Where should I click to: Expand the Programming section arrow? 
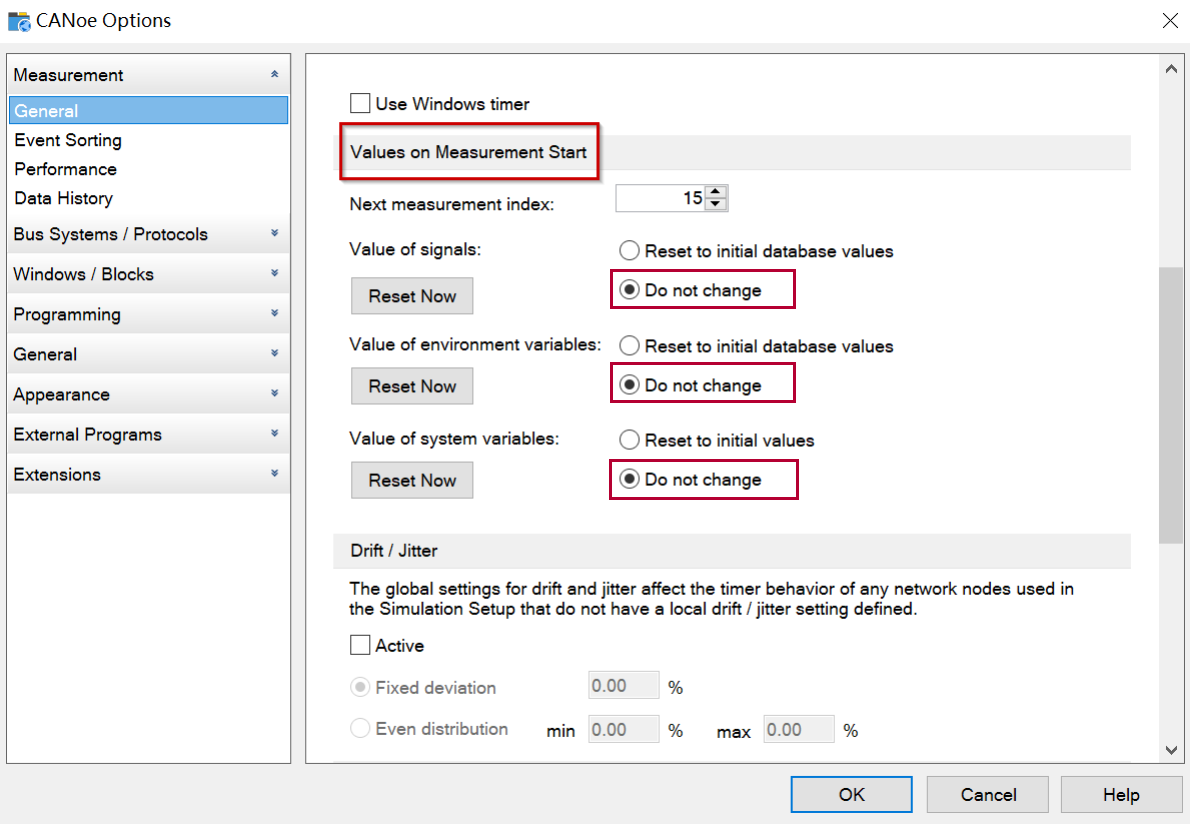click(274, 314)
